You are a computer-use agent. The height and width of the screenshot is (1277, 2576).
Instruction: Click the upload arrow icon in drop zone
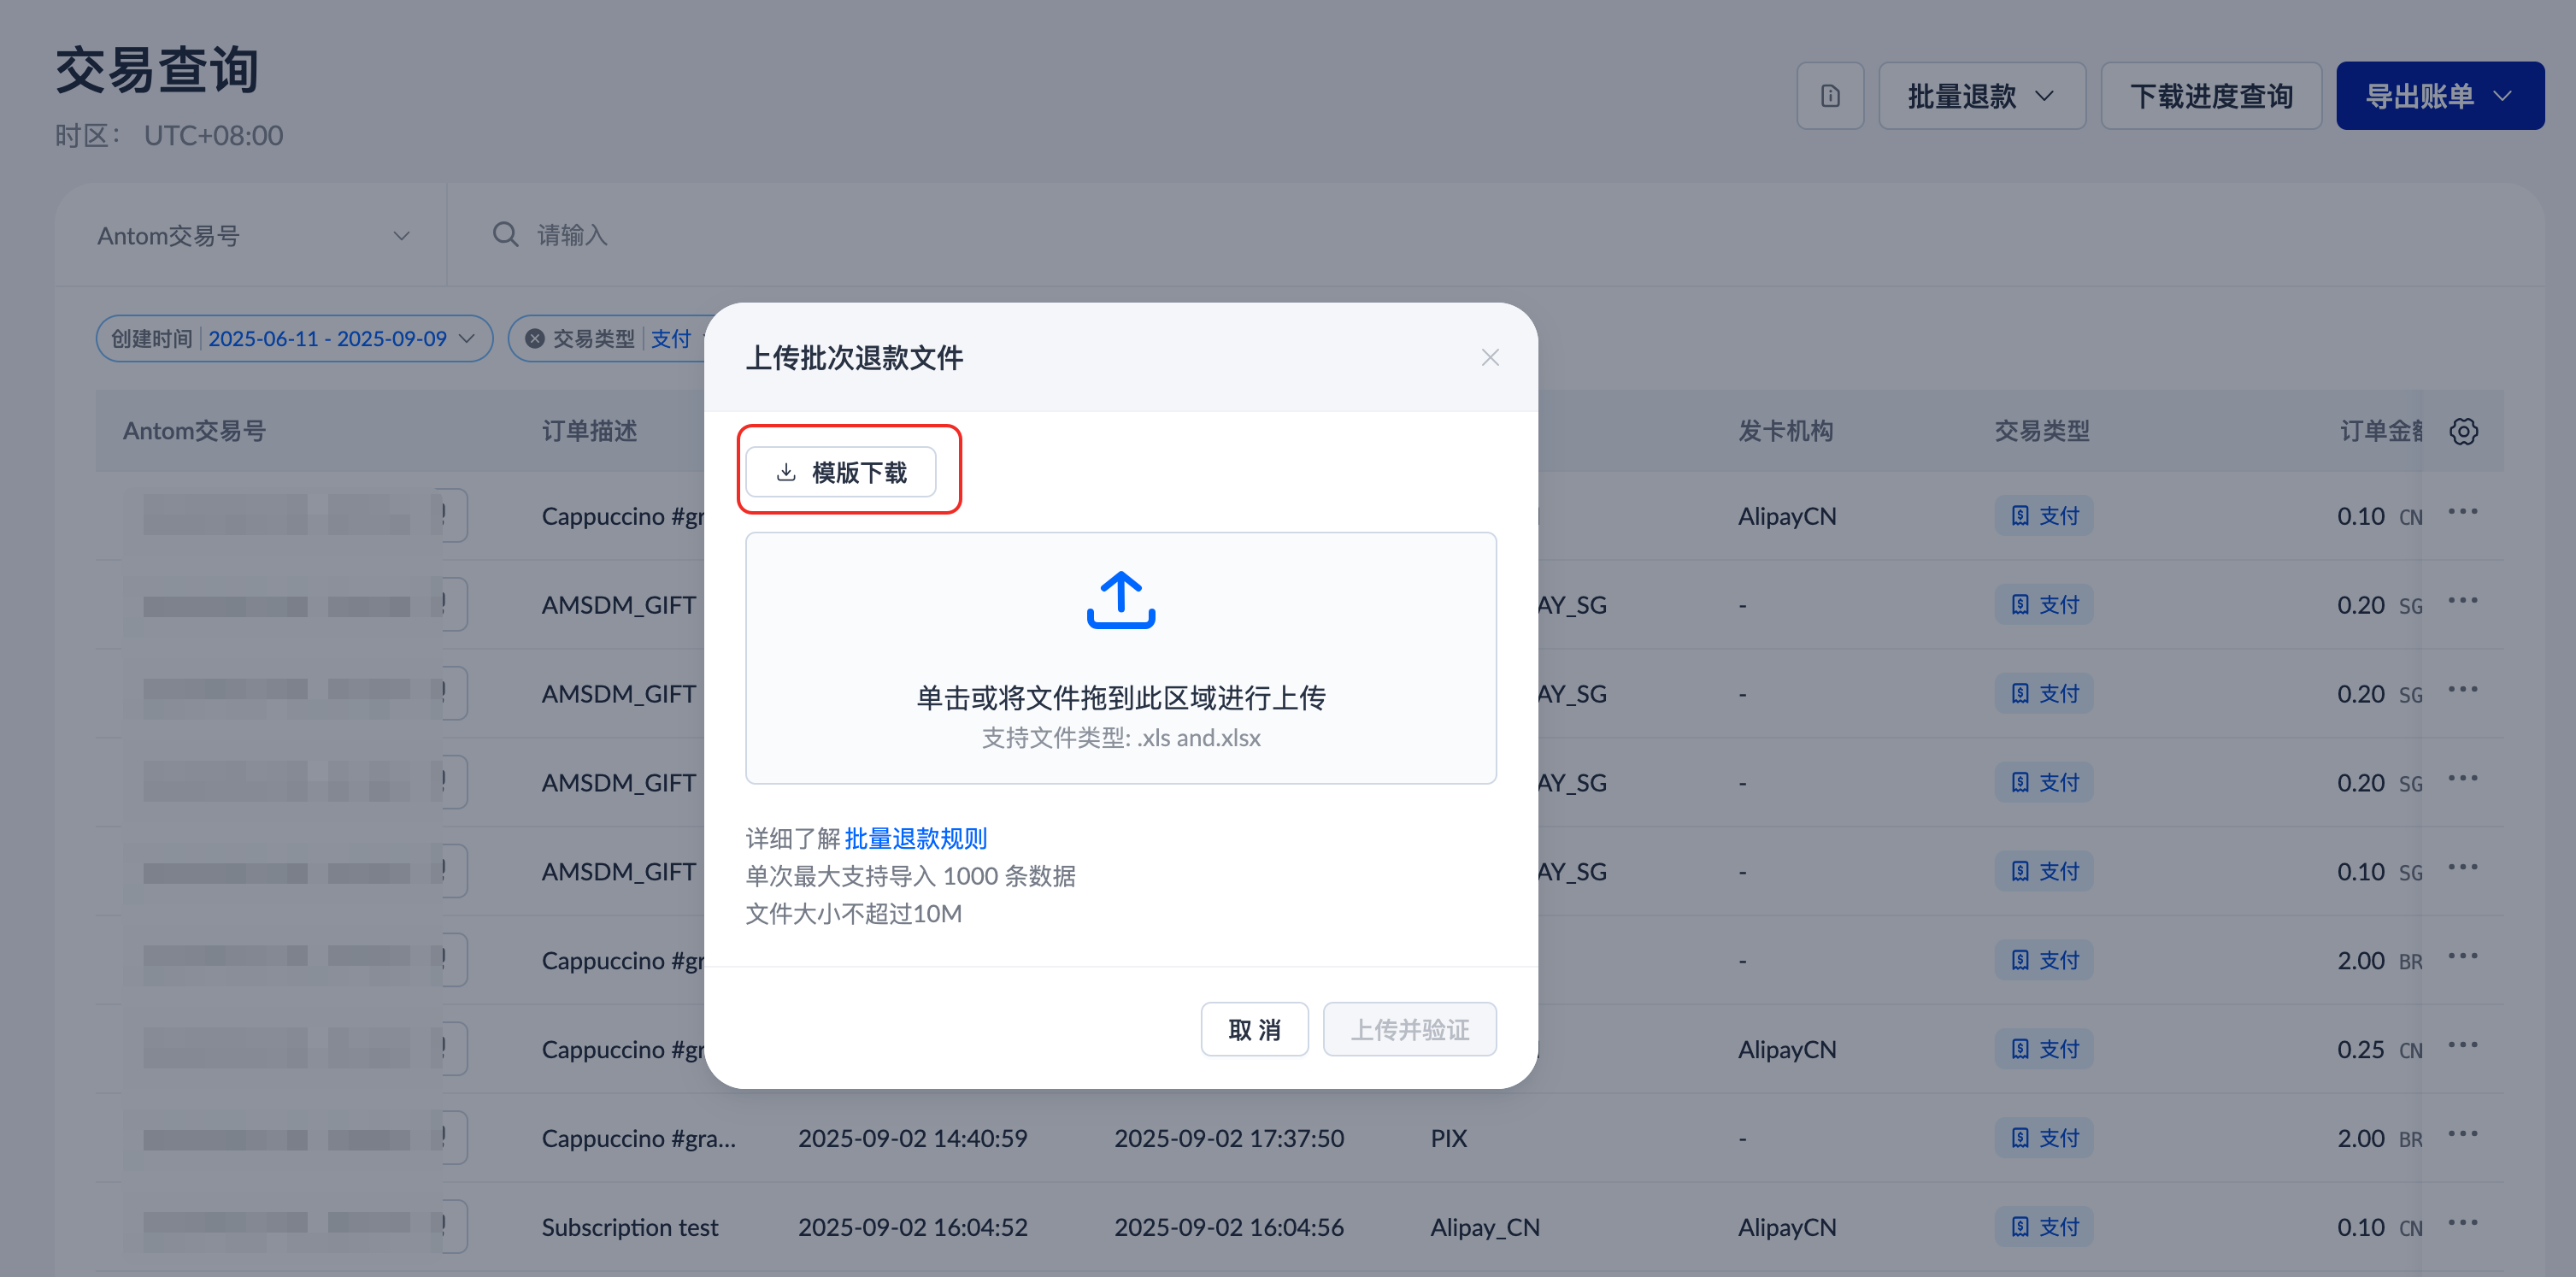pos(1120,599)
